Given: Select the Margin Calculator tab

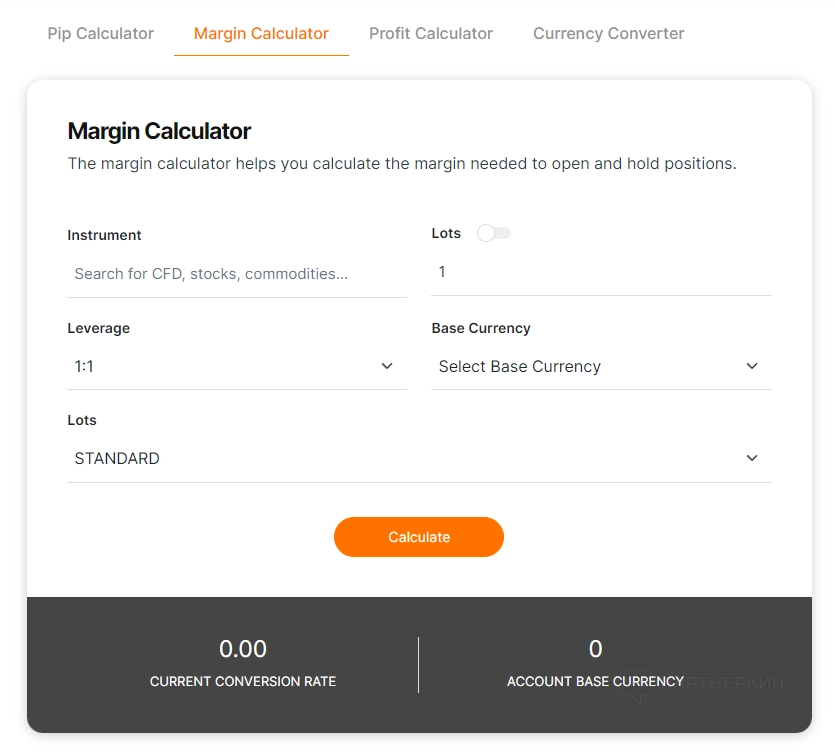Looking at the screenshot, I should point(261,33).
